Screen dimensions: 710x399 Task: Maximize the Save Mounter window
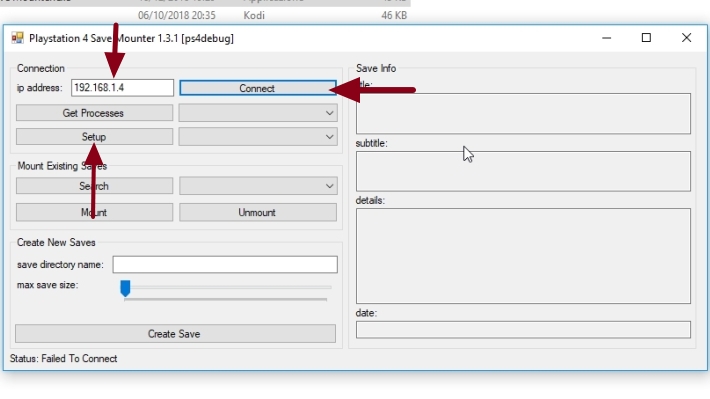tap(646, 38)
